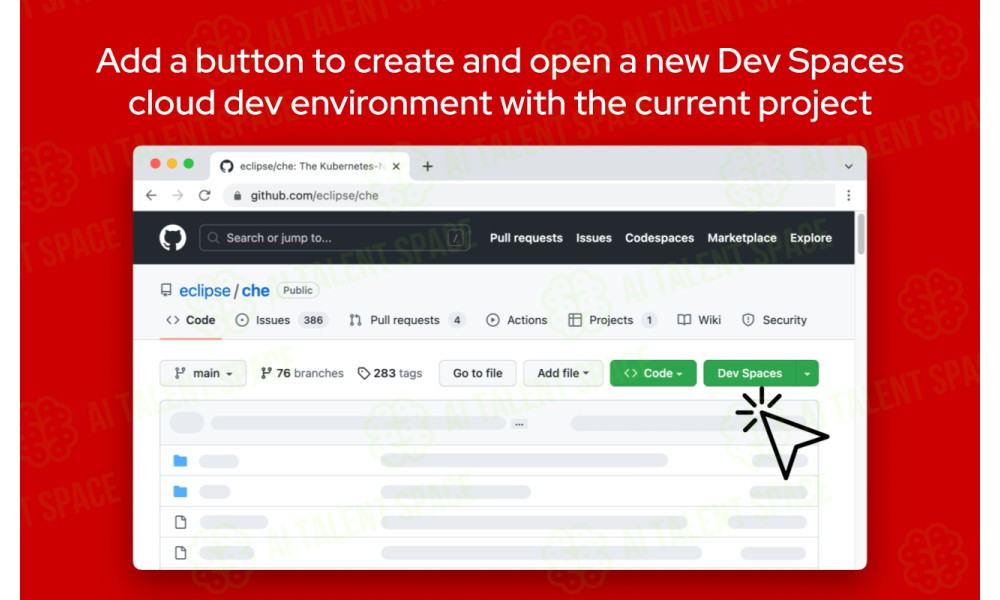Click the tag icon next to 283 tags
The width and height of the screenshot is (1000, 600).
364,373
